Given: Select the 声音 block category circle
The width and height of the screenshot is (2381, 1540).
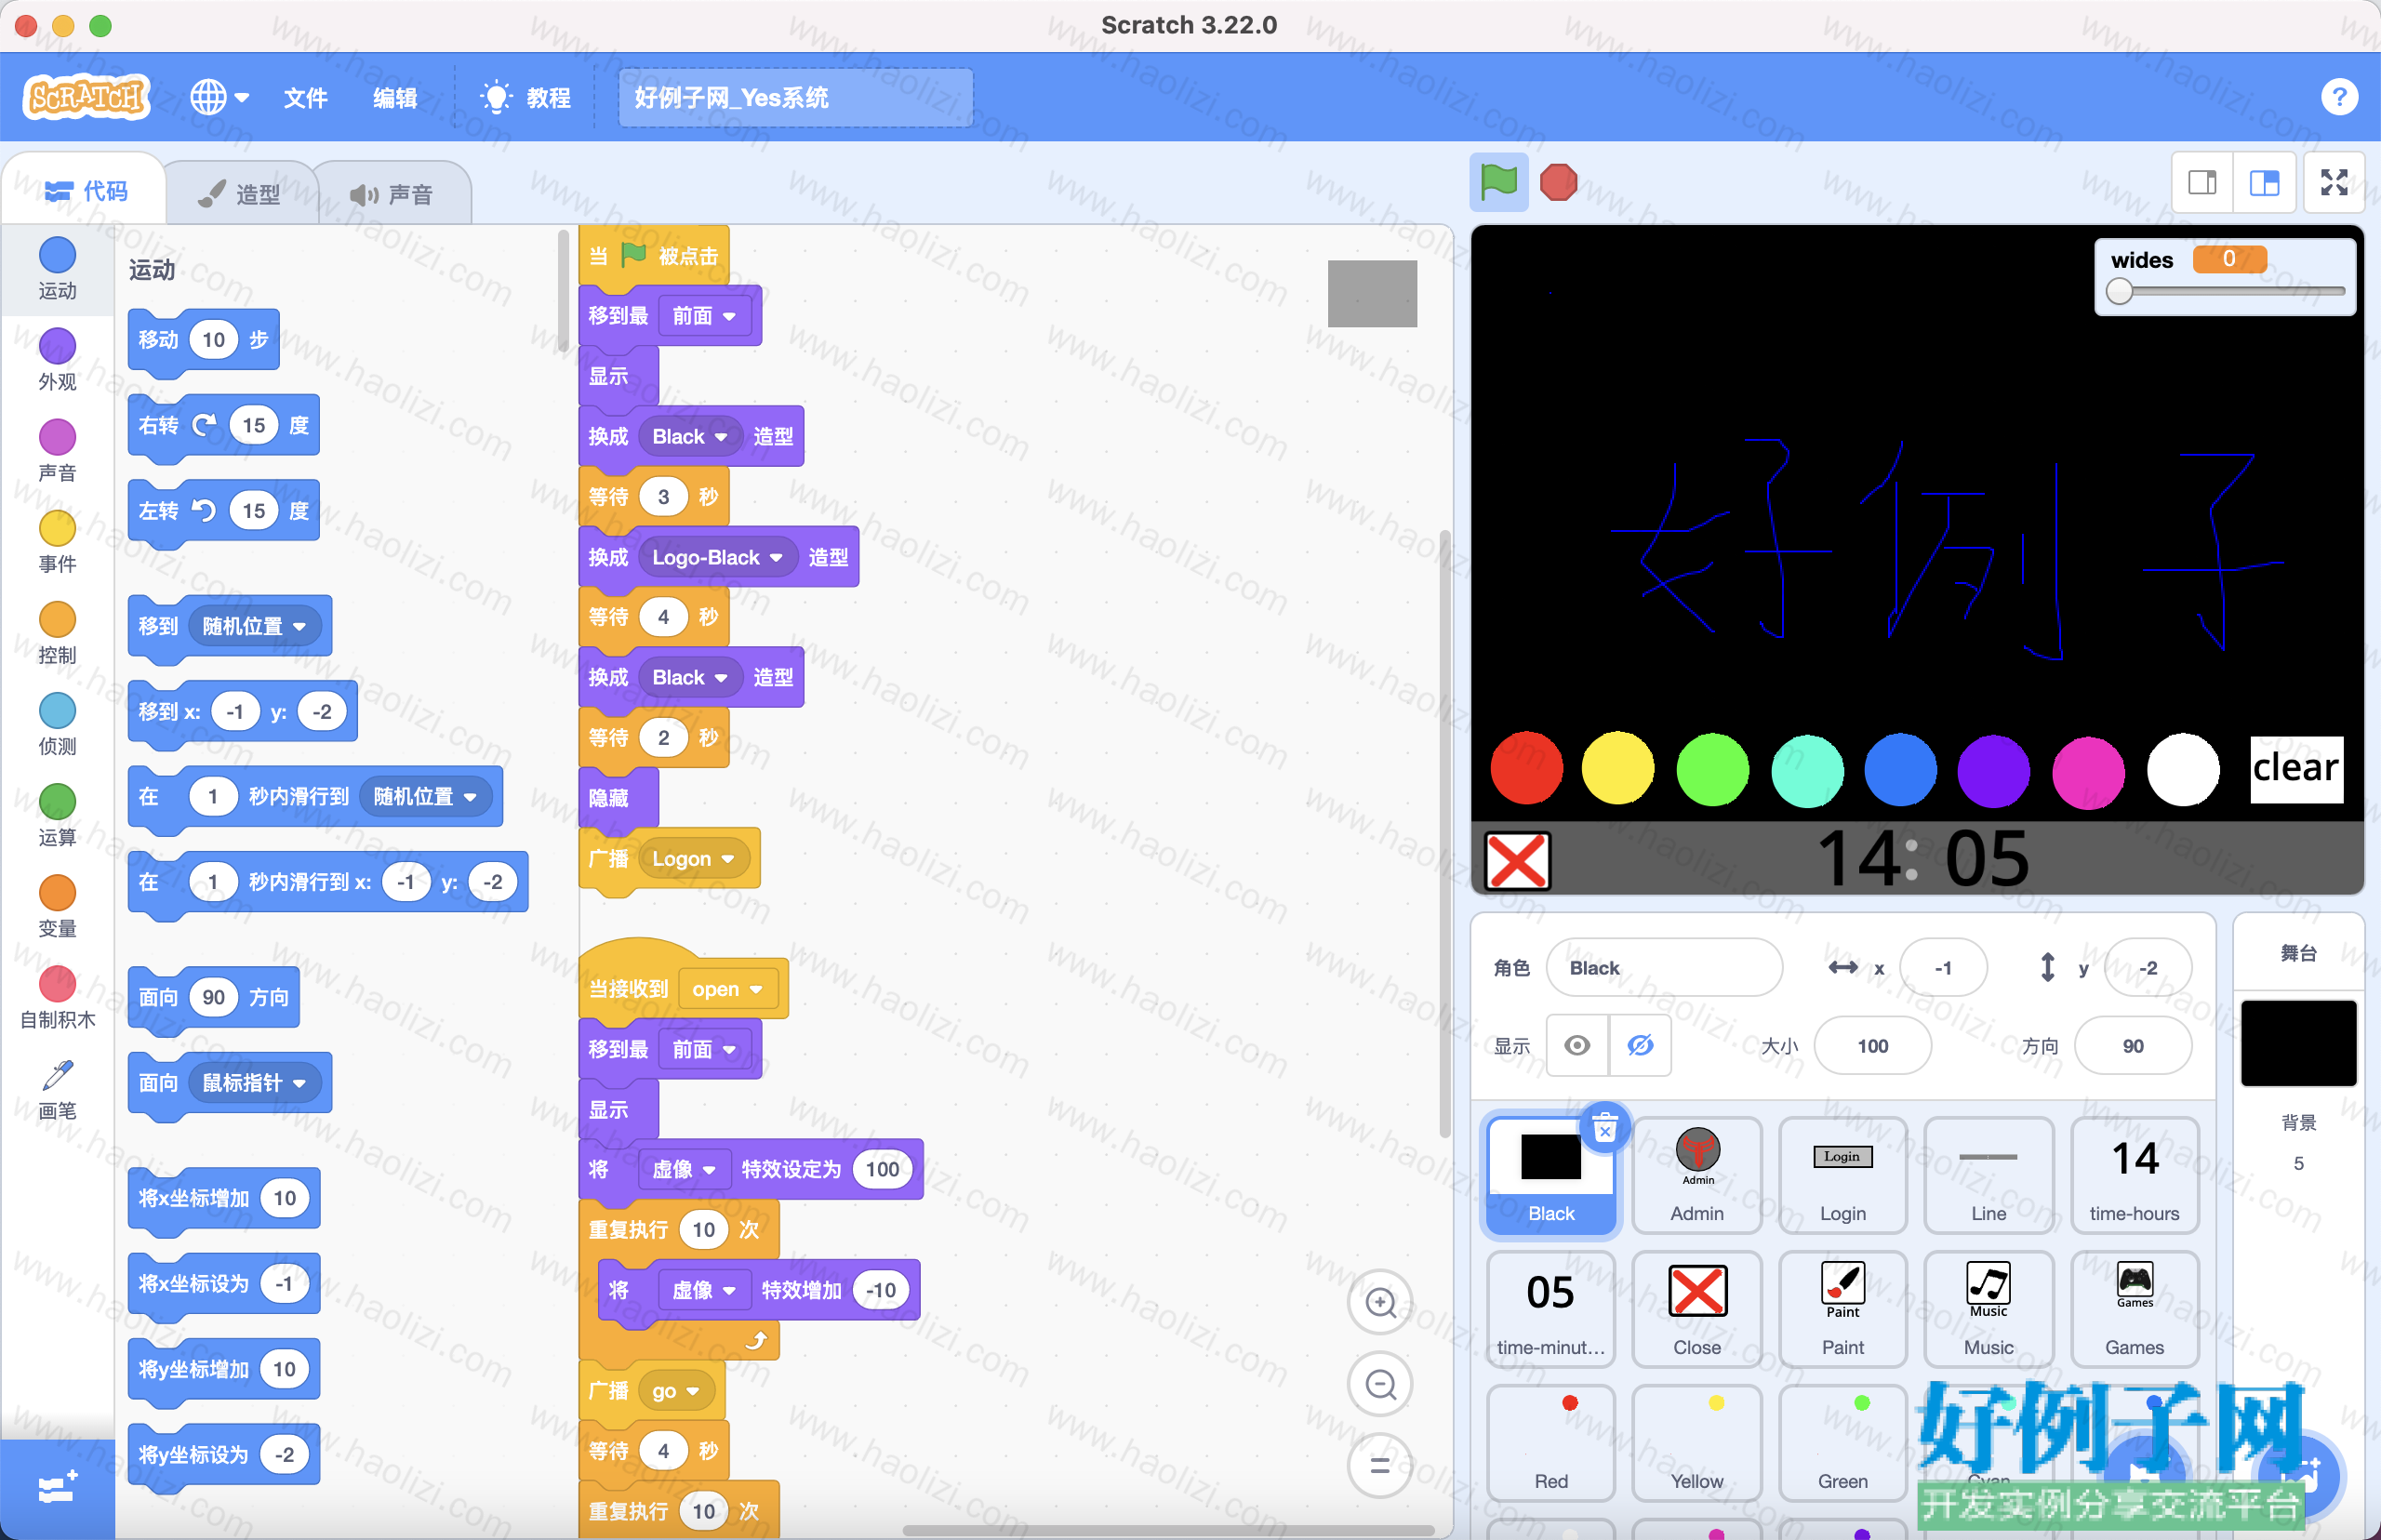Looking at the screenshot, I should (x=57, y=437).
